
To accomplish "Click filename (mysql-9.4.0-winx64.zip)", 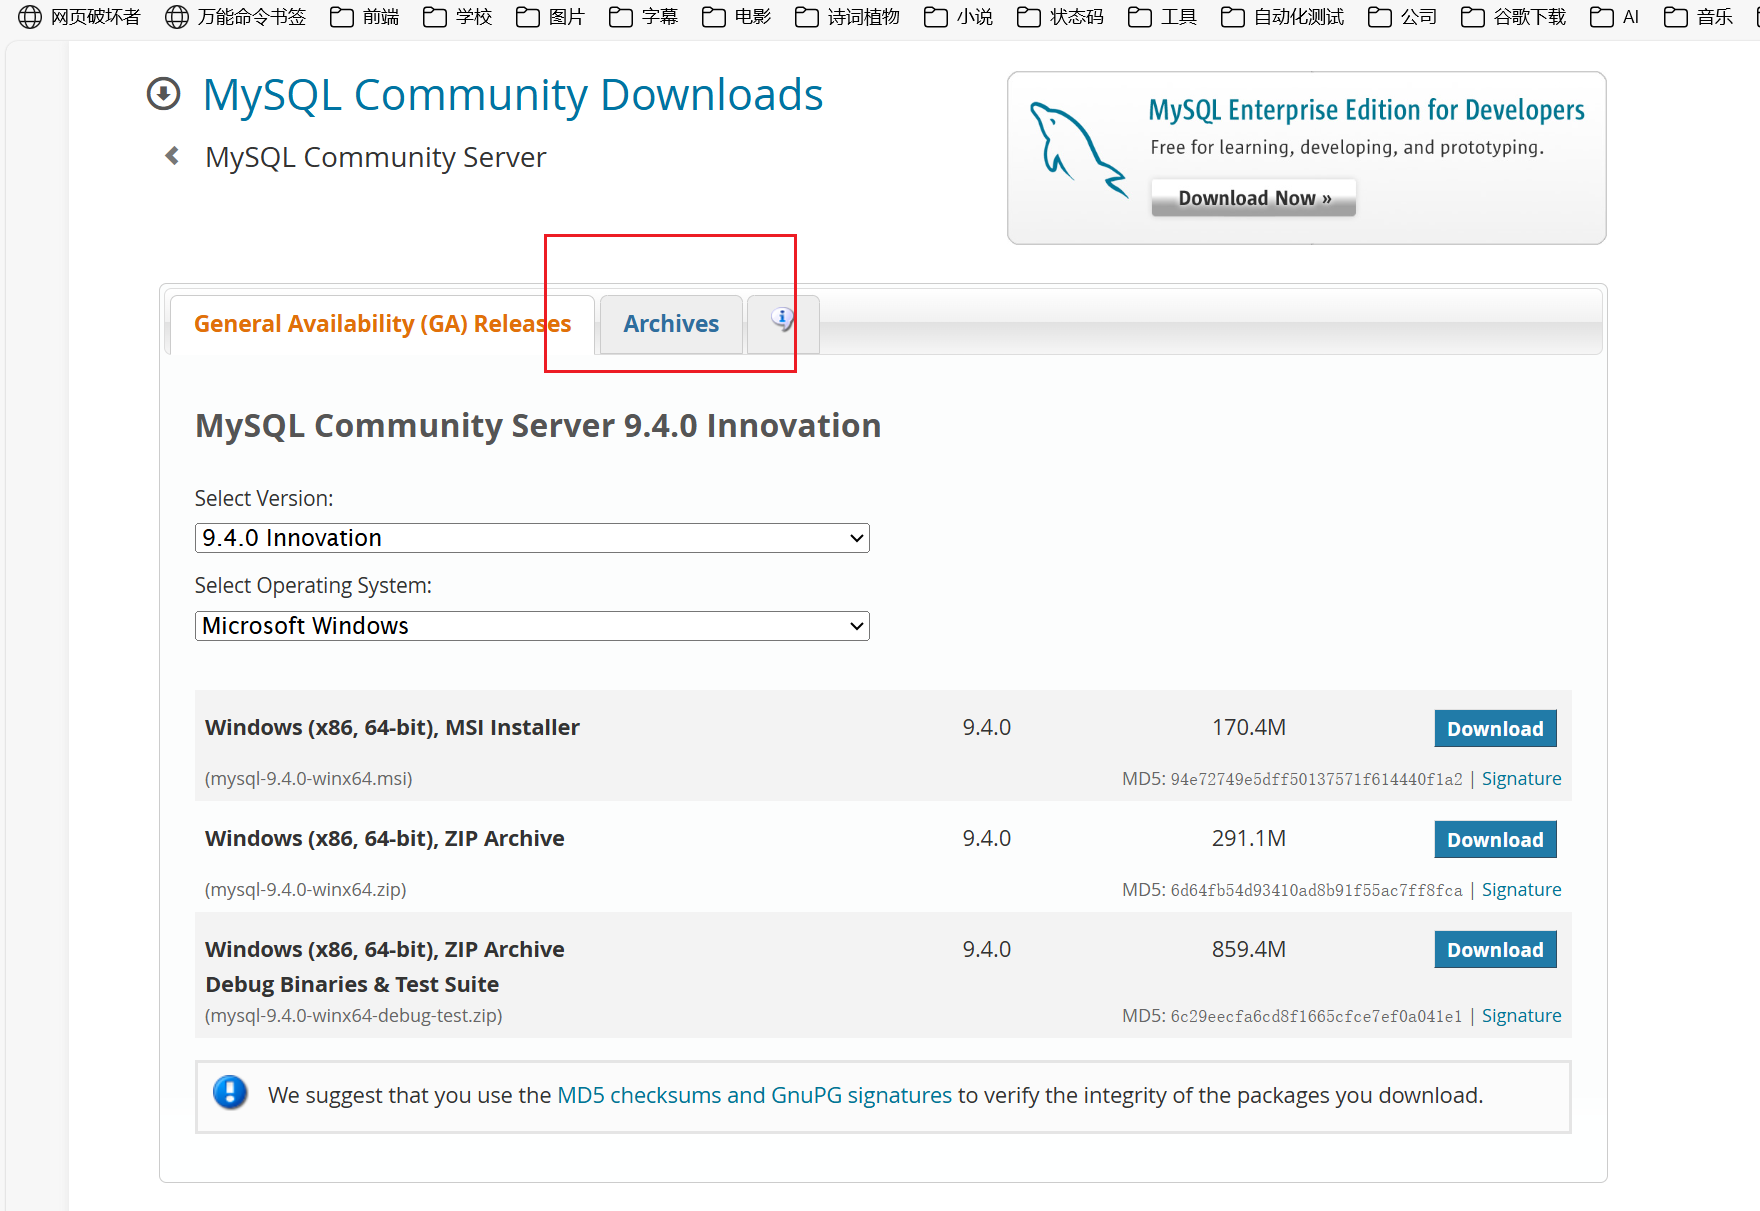I will click(306, 889).
